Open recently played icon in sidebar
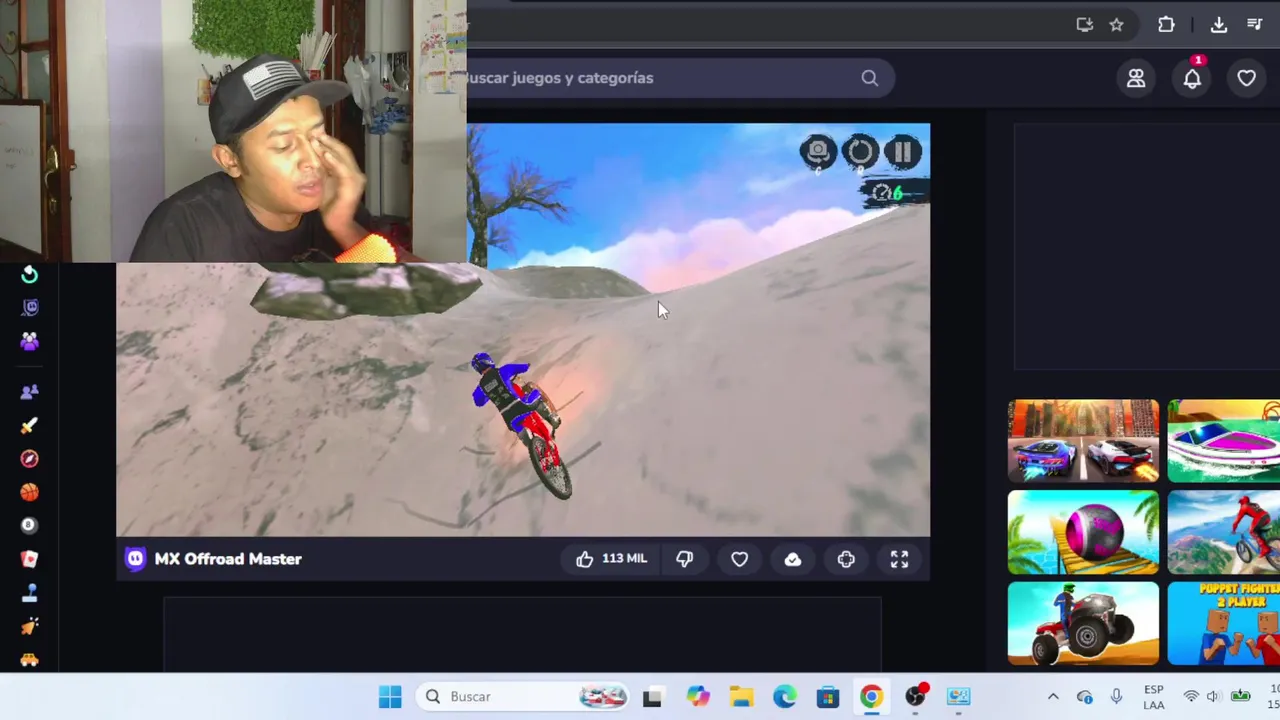Screen dimensions: 1280x720 30,275
